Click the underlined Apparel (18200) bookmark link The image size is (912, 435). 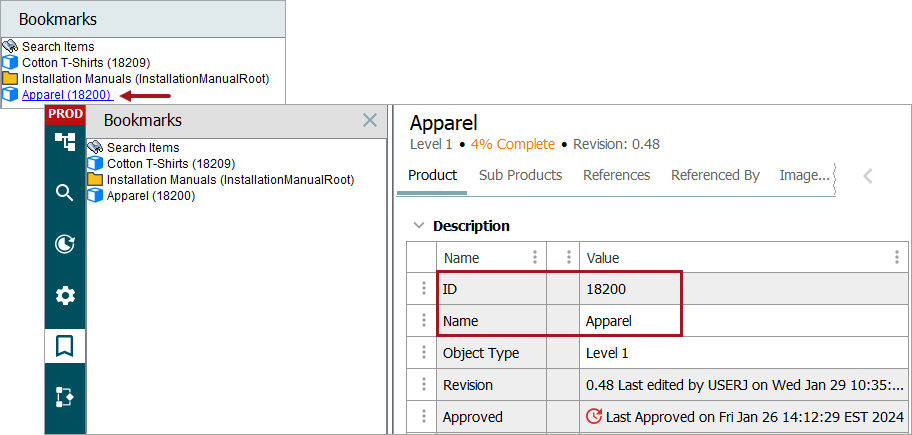[66, 95]
